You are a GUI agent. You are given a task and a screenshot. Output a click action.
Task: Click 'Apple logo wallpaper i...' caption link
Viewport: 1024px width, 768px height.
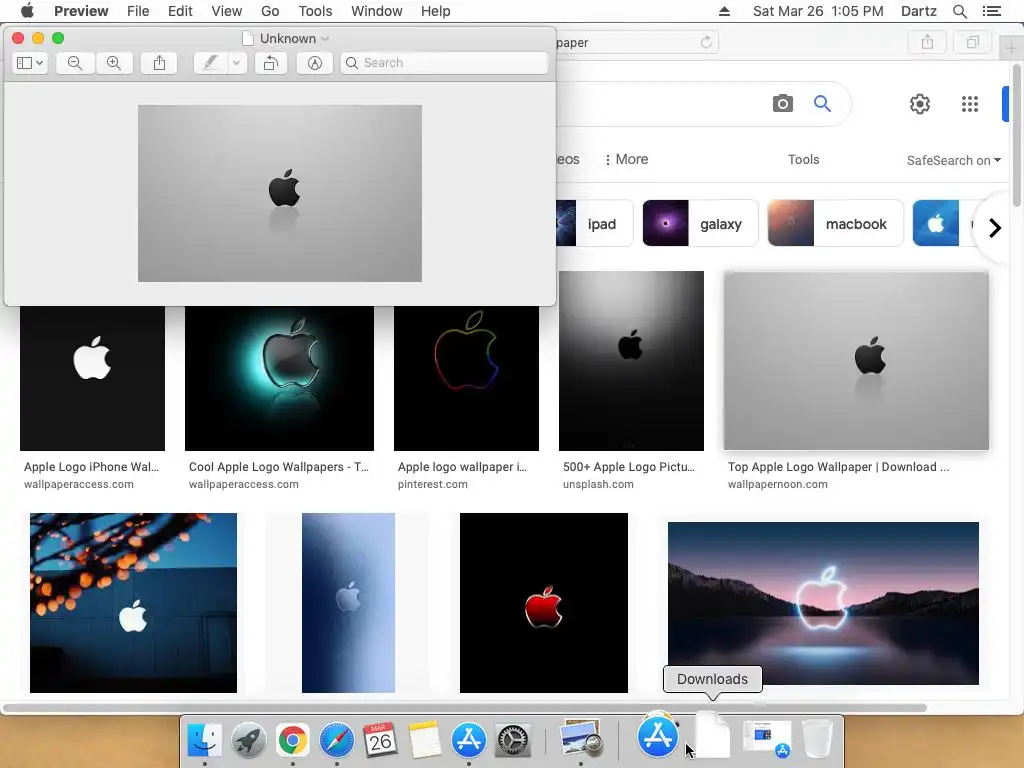(462, 467)
